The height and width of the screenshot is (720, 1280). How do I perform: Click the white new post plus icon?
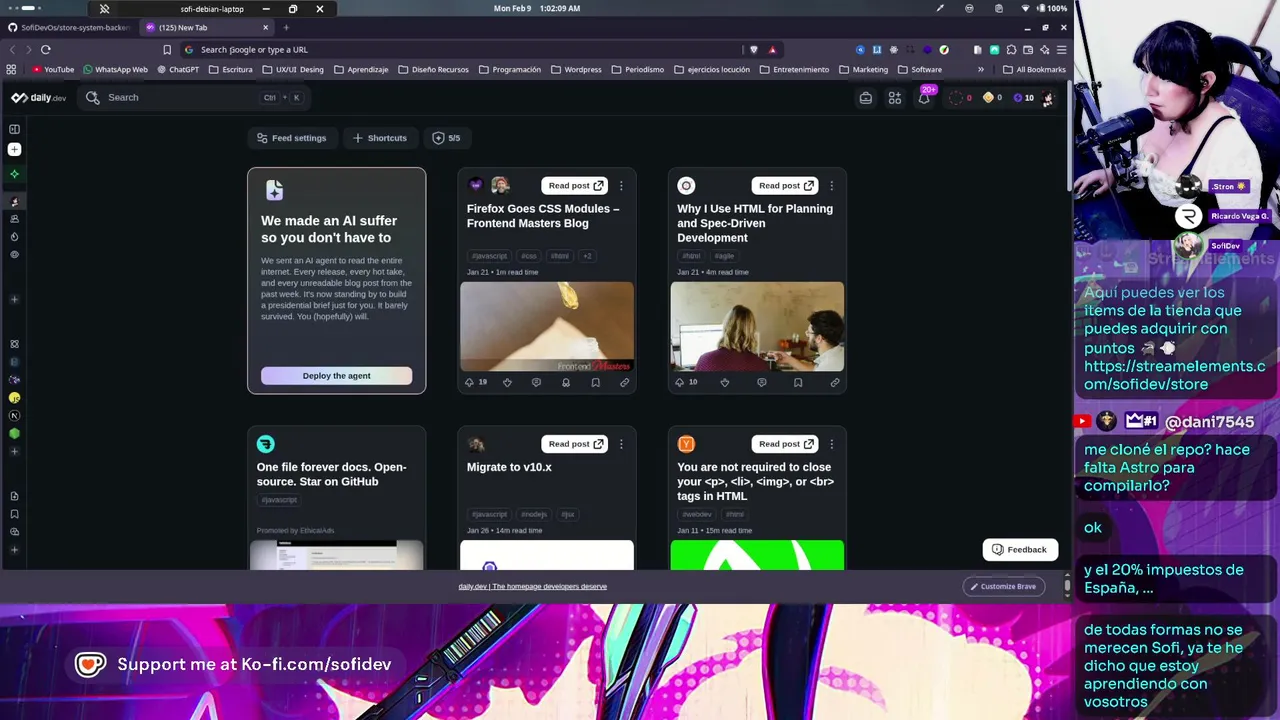tap(14, 149)
